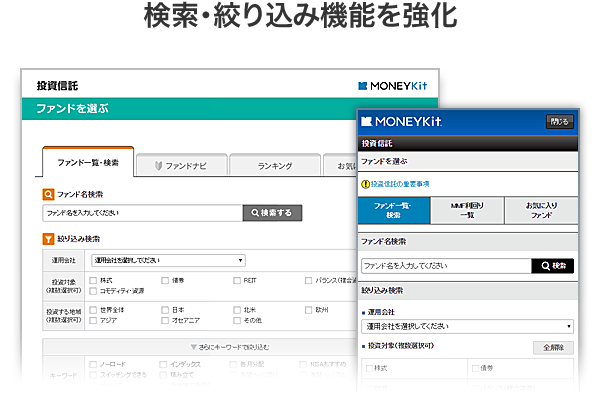The width and height of the screenshot is (600, 396).
Task: Click the orange search icon beside ファンド名検索
Action: (48, 194)
